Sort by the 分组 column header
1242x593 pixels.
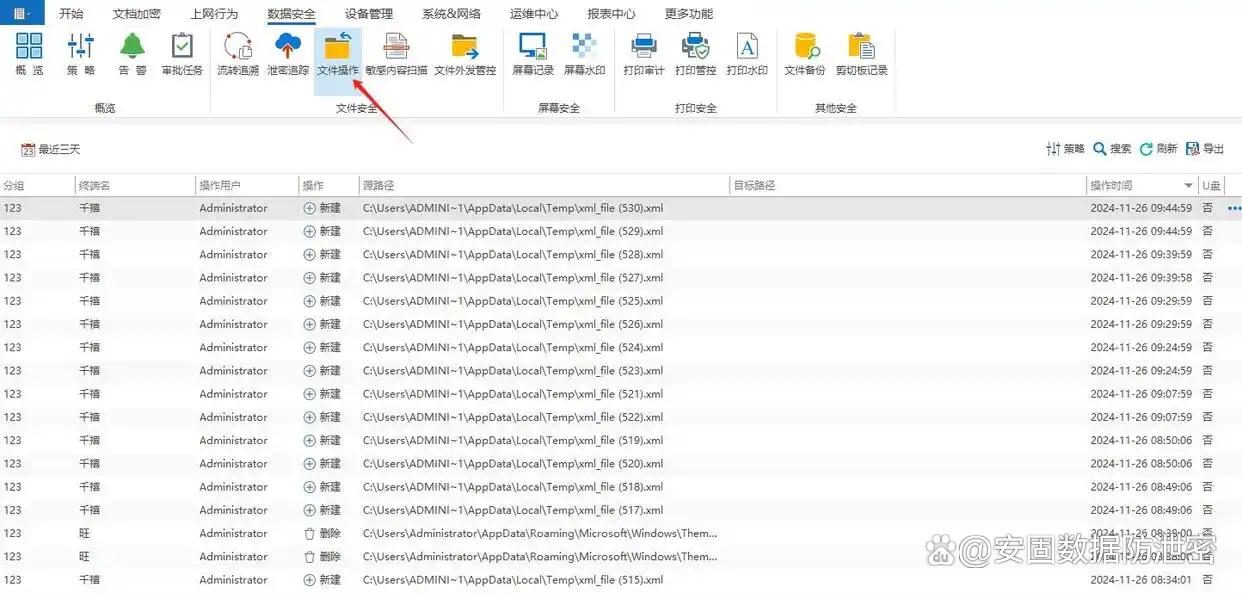[37, 186]
